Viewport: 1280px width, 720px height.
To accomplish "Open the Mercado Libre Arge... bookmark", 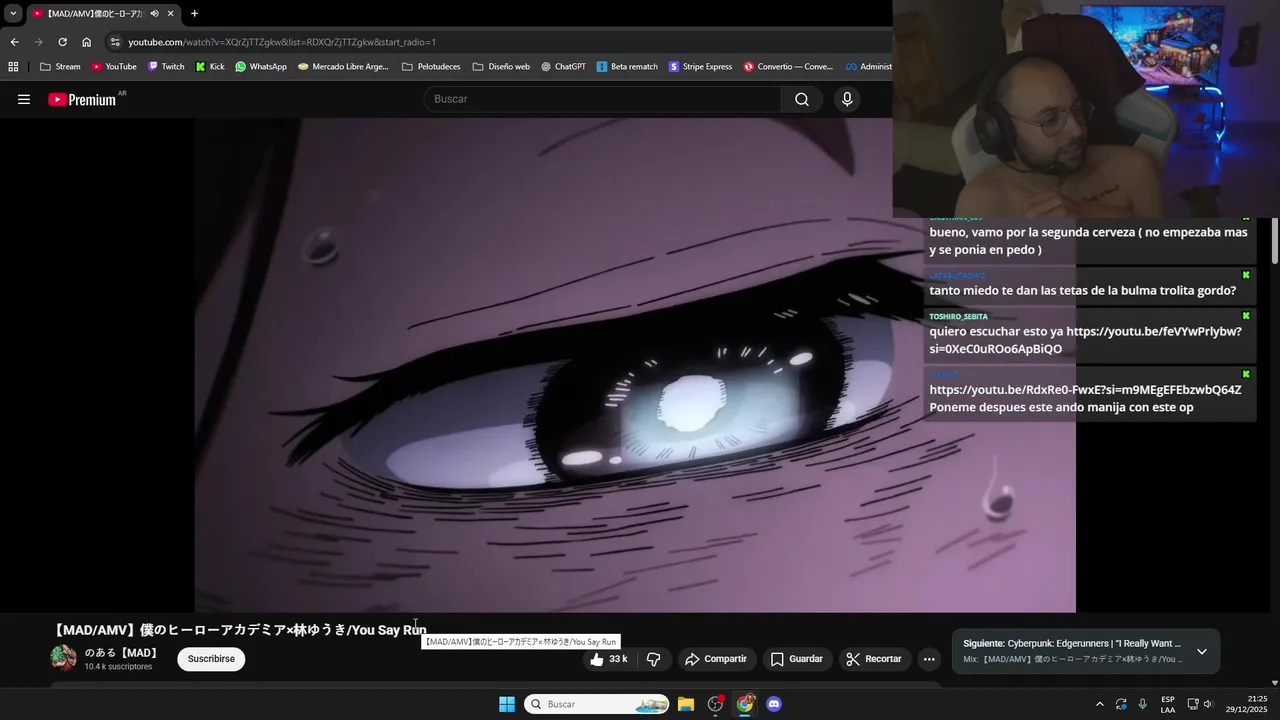I will [x=343, y=67].
